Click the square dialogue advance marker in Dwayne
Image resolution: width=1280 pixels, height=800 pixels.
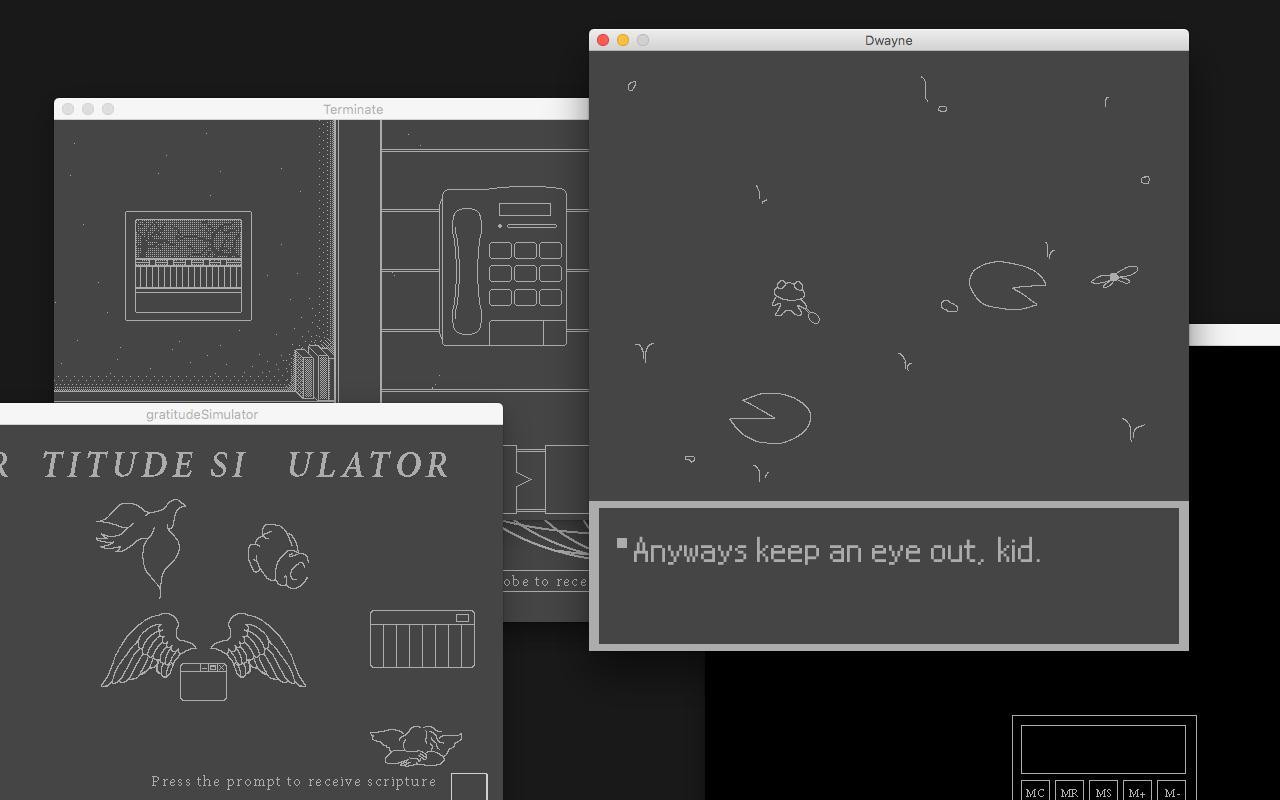(x=622, y=543)
